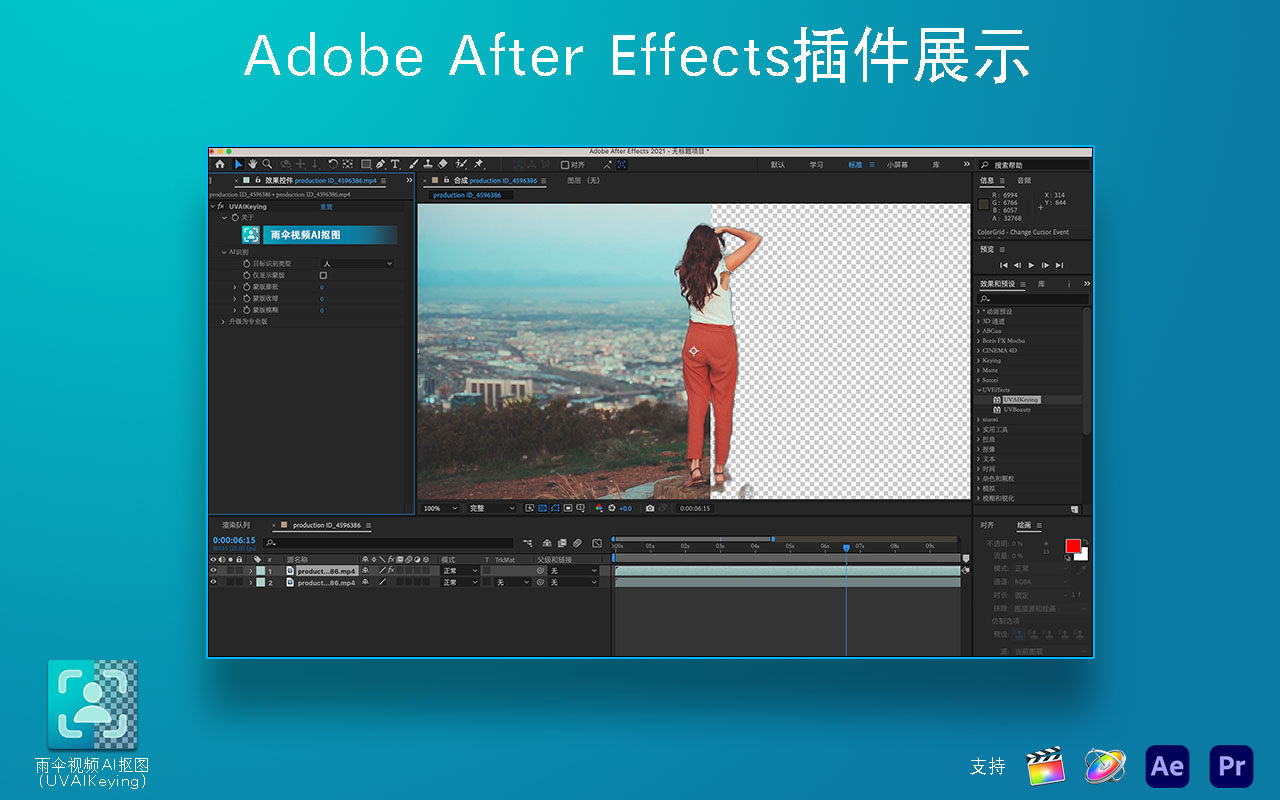Click the UVBeauty effect preset icon
The height and width of the screenshot is (800, 1280).
coord(997,410)
